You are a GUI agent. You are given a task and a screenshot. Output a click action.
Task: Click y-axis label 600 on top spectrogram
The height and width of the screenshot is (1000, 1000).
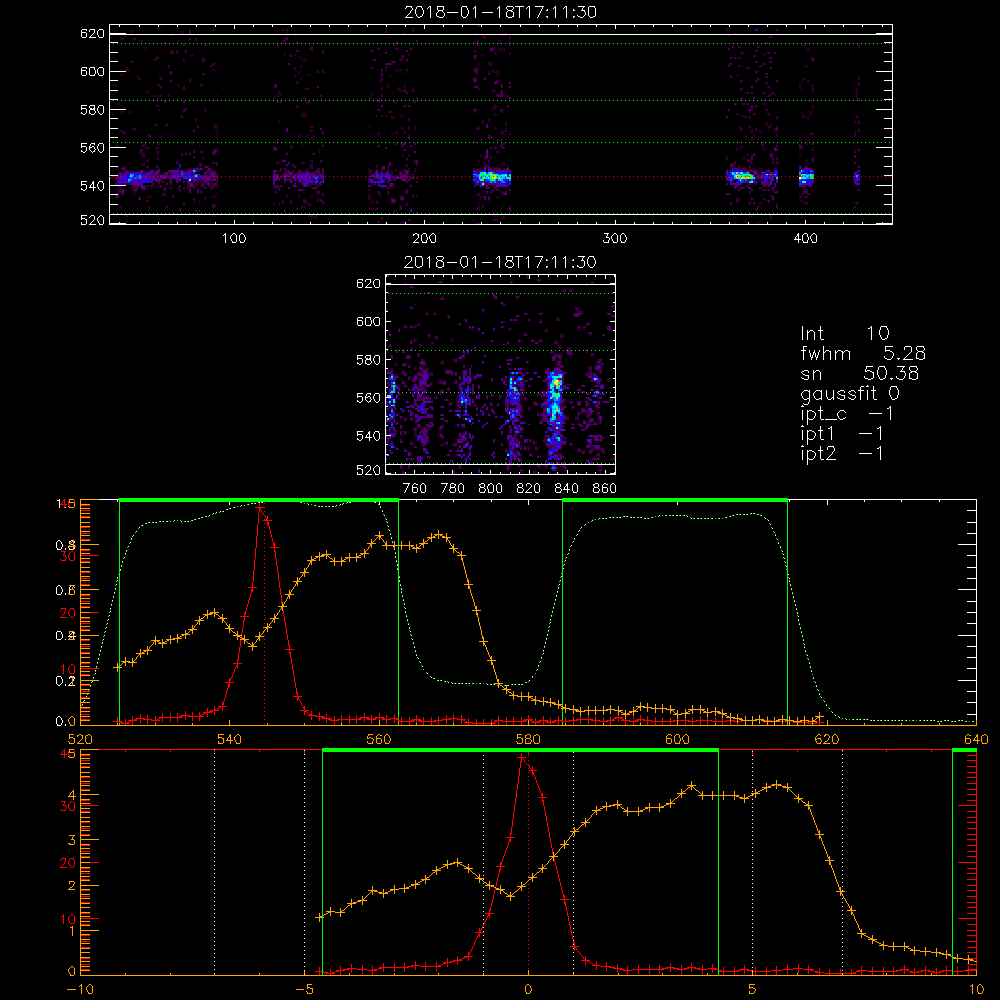point(92,71)
